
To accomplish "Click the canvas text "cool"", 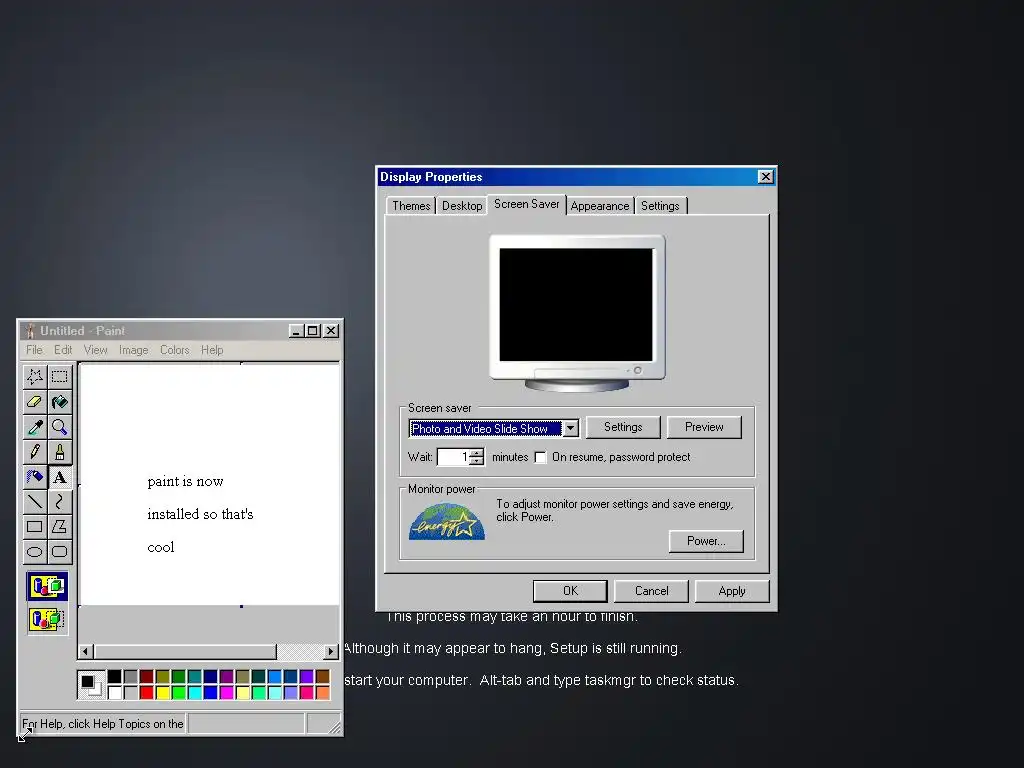I will tap(161, 547).
